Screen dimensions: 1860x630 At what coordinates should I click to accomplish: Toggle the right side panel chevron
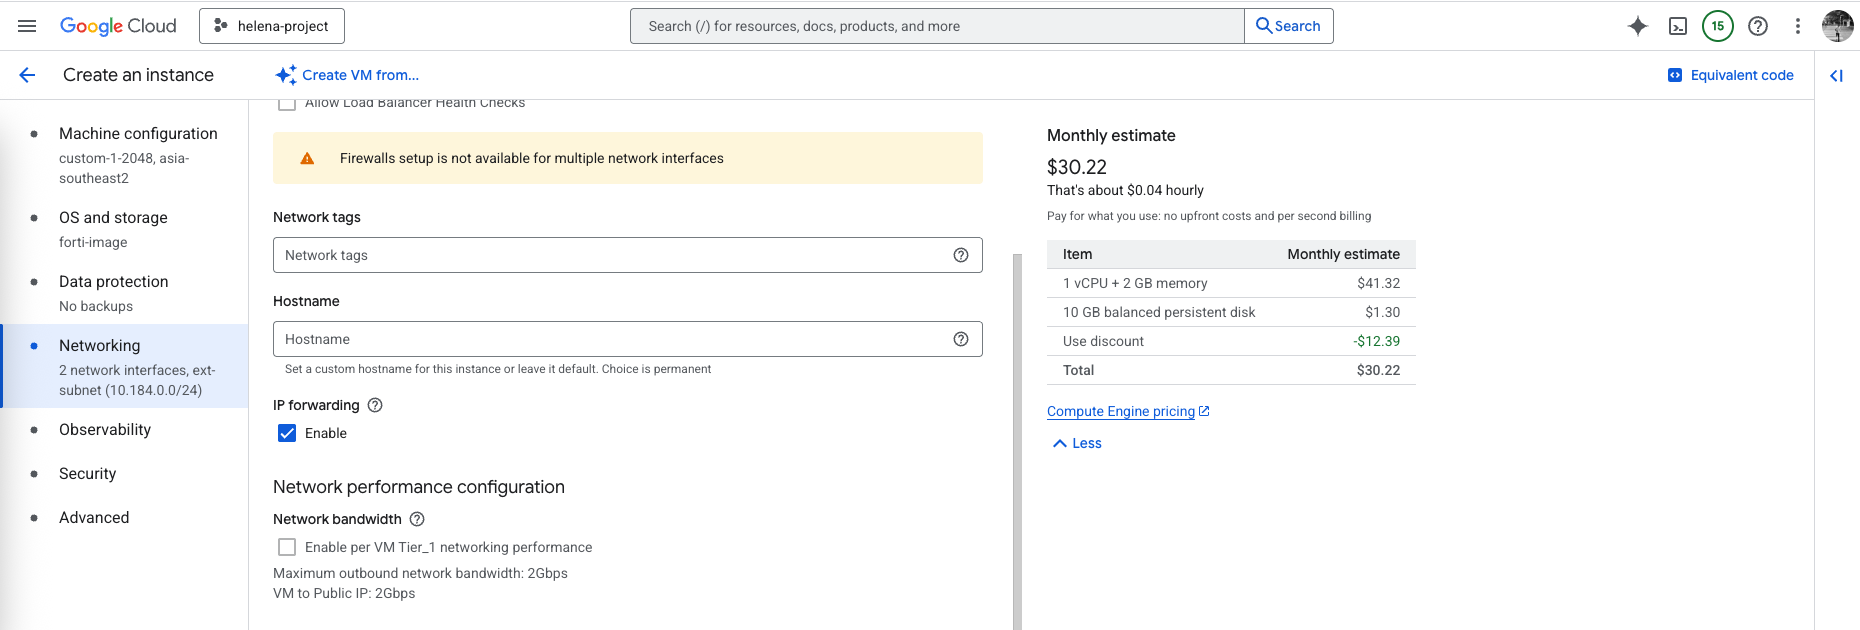pyautogui.click(x=1836, y=75)
